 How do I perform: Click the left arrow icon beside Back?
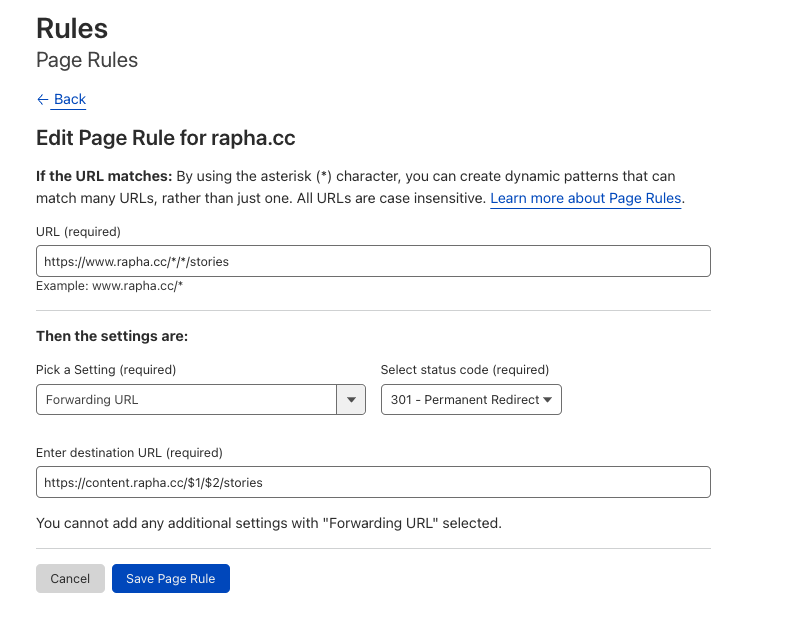[42, 99]
